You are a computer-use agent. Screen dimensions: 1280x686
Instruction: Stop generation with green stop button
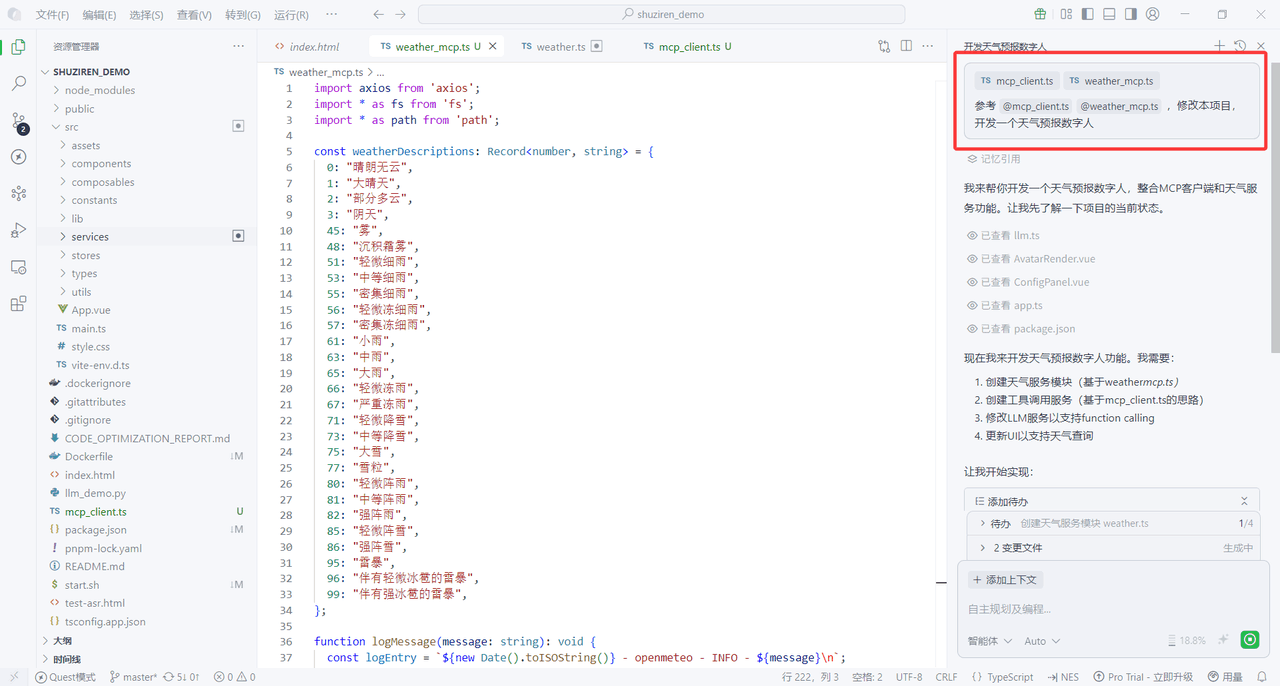[1249, 640]
